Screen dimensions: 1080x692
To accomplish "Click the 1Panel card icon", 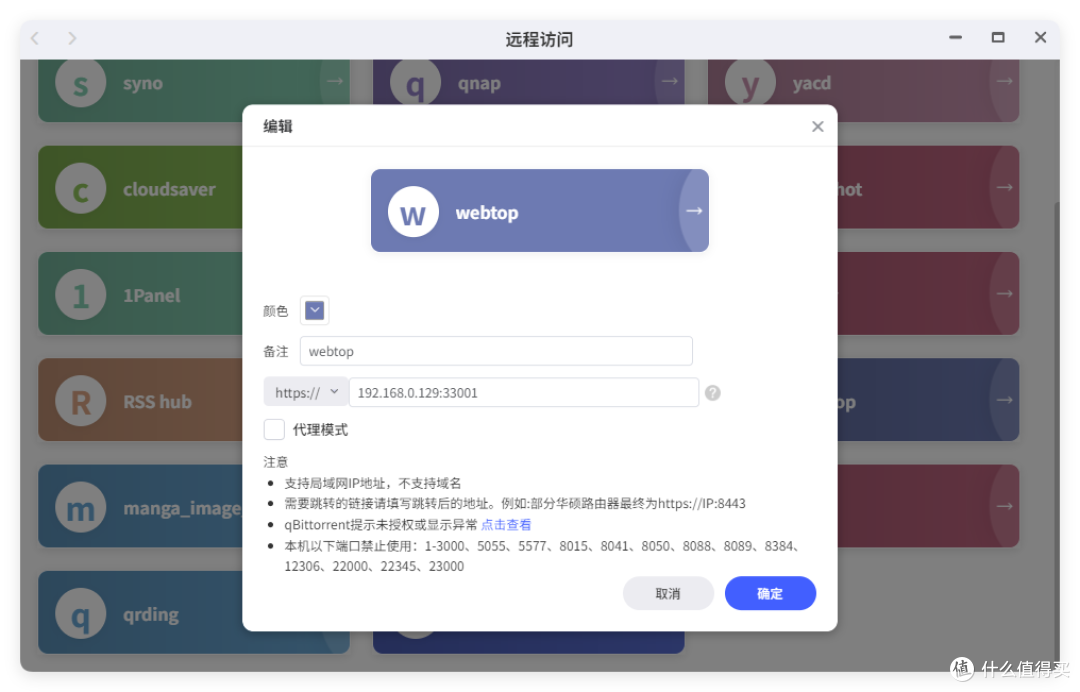I will 81,295.
